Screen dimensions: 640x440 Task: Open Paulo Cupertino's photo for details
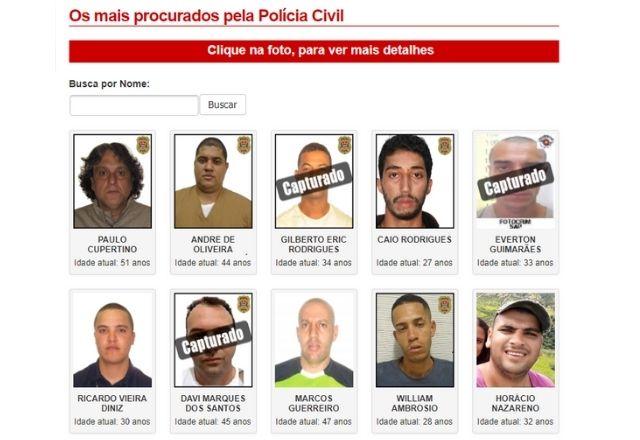[113, 181]
